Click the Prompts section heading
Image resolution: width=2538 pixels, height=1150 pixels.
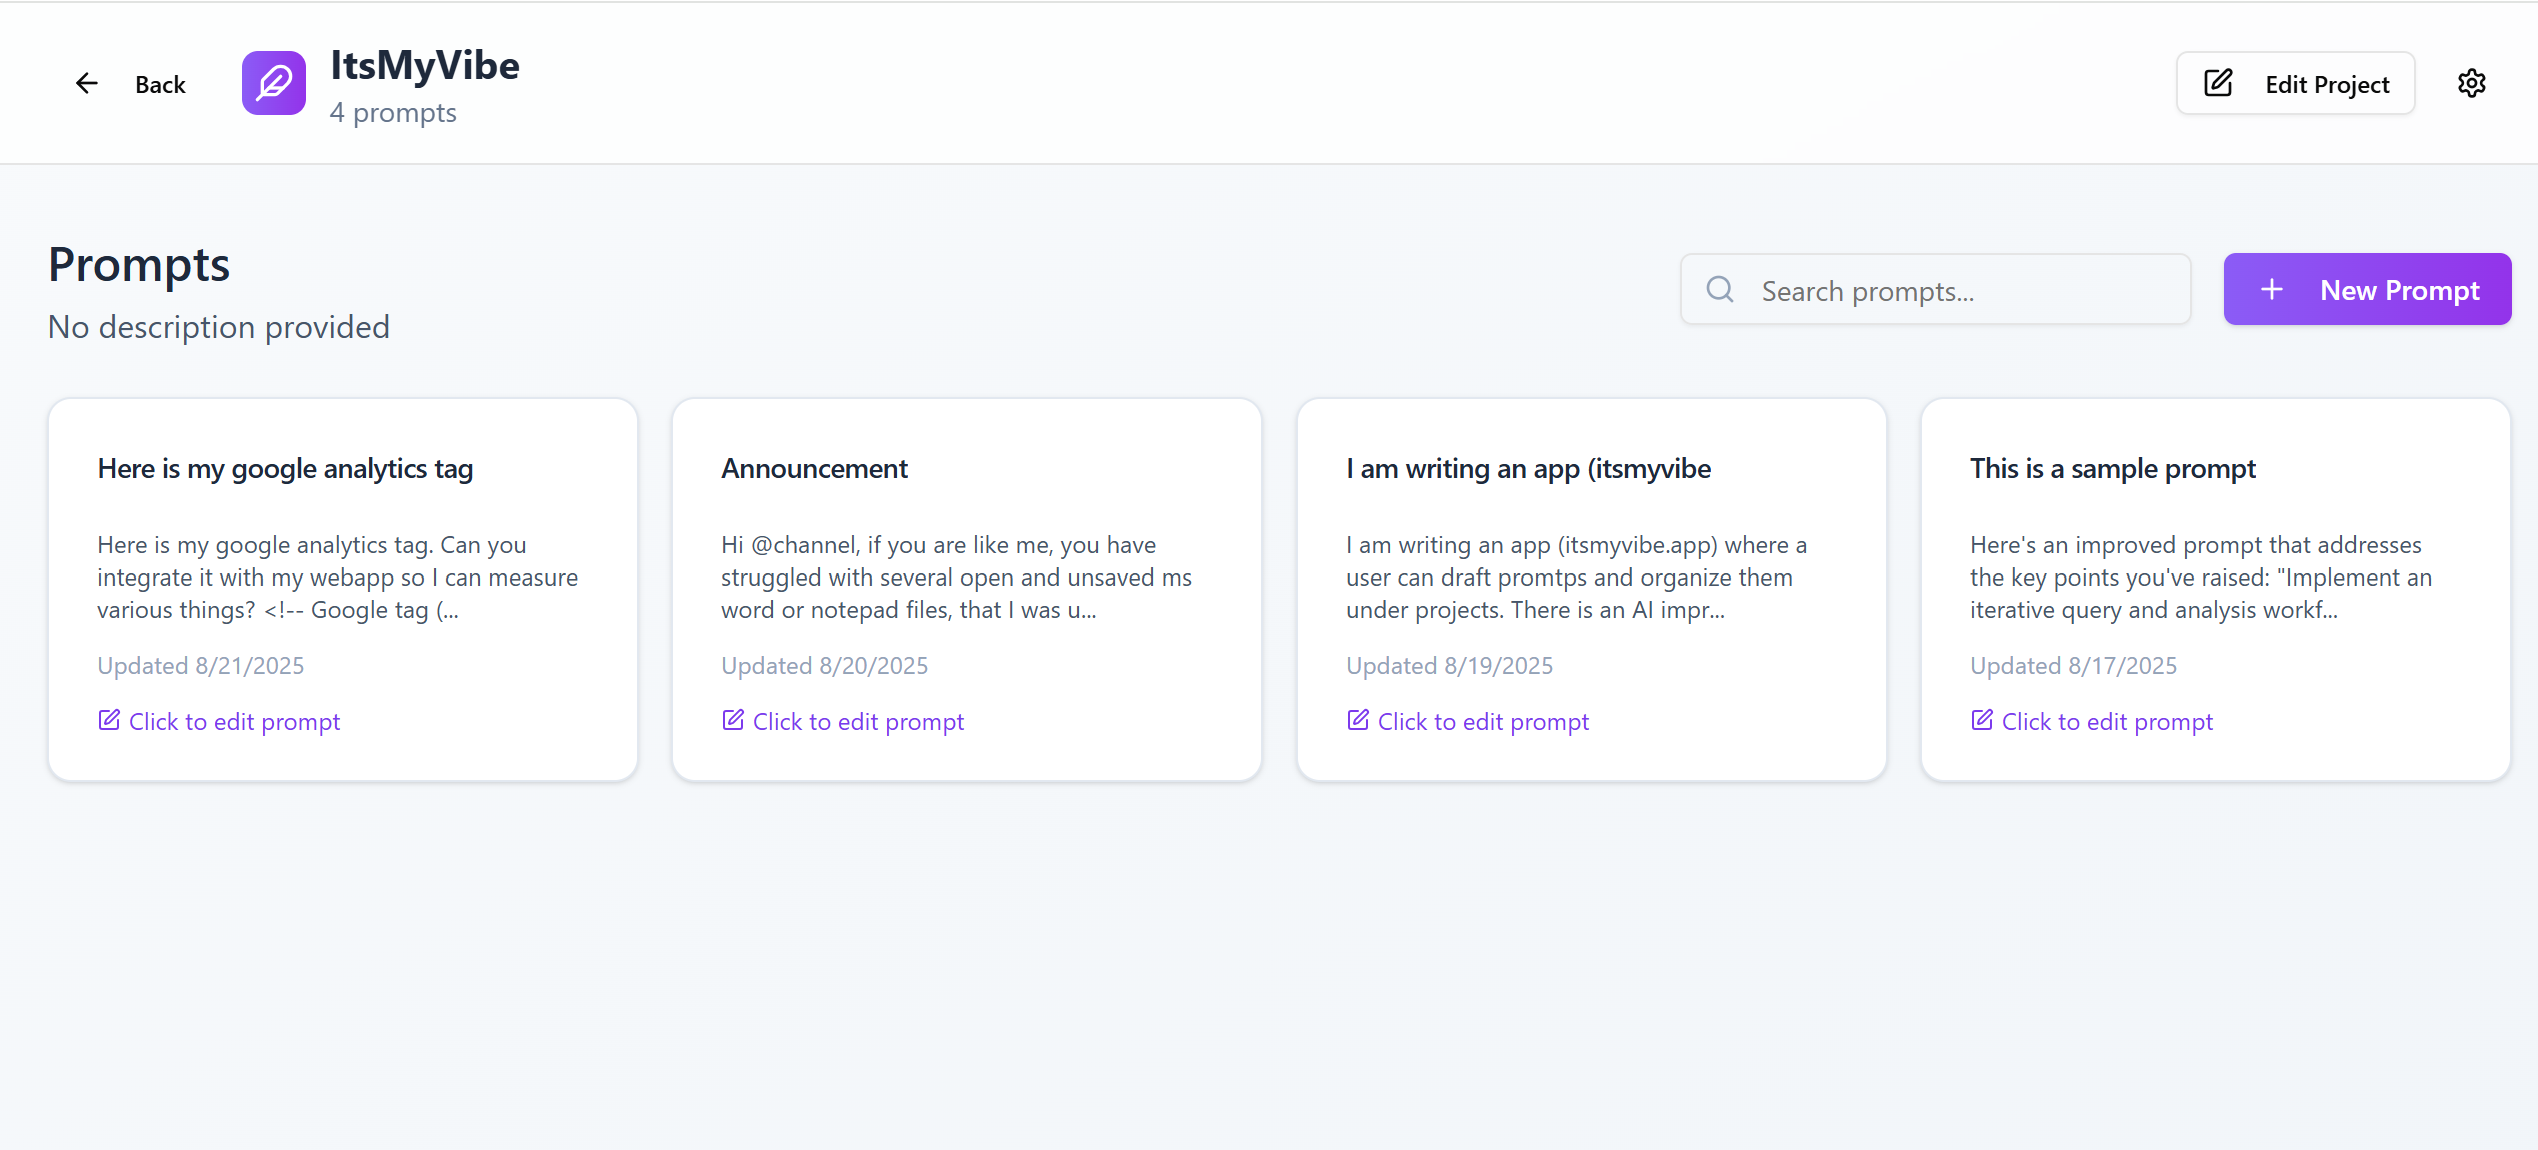[x=139, y=266]
